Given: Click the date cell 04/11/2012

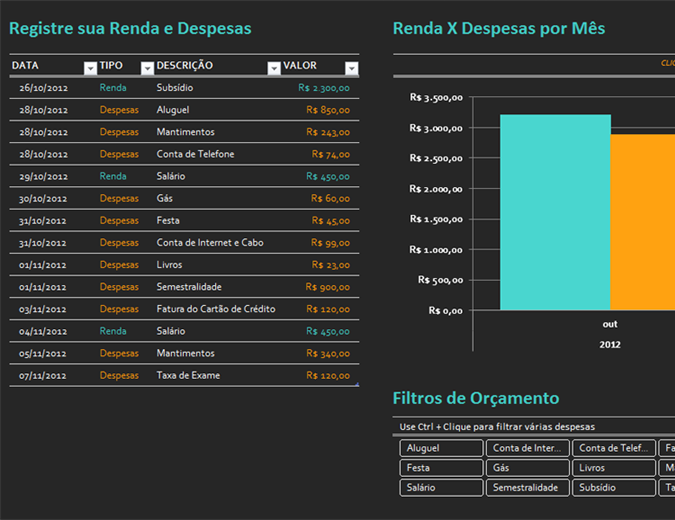Looking at the screenshot, I should point(43,331).
